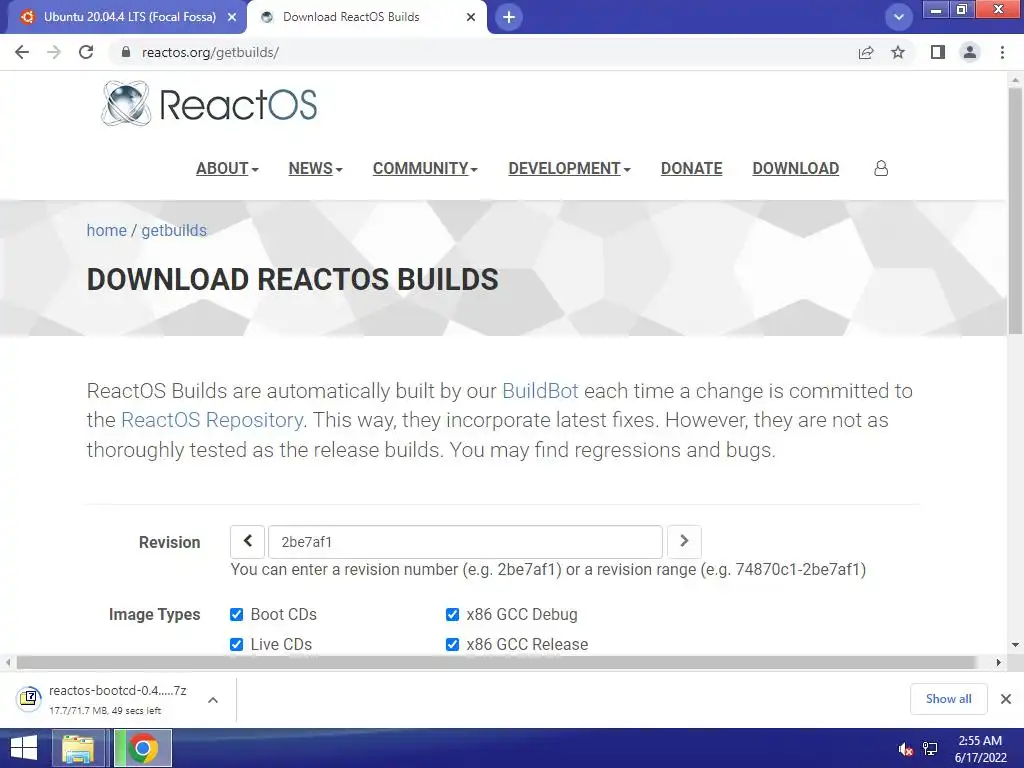Expand the COMMUNITY menu
This screenshot has height=768, width=1024.
tap(425, 168)
